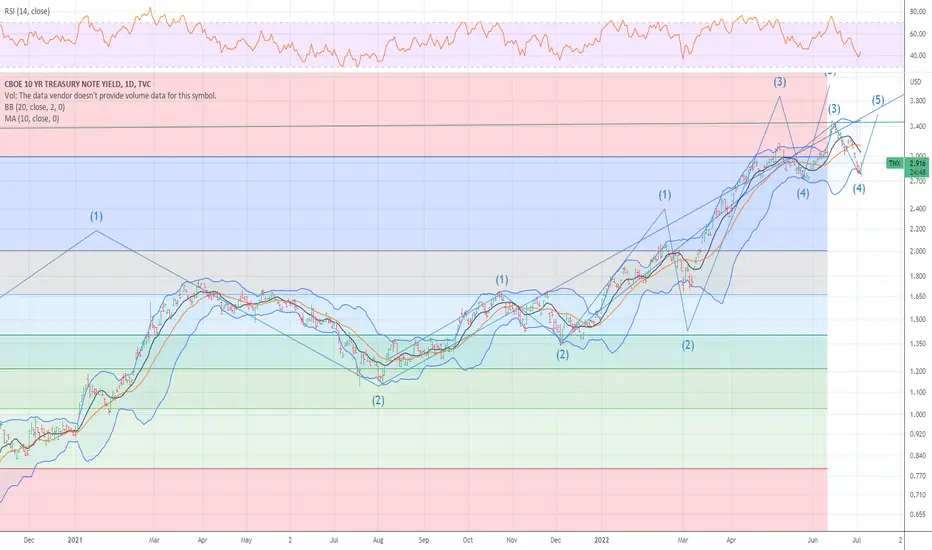Open the BB (20, close, 2, 0) indicator legend
Screen dimensions: 932x550
34,107
